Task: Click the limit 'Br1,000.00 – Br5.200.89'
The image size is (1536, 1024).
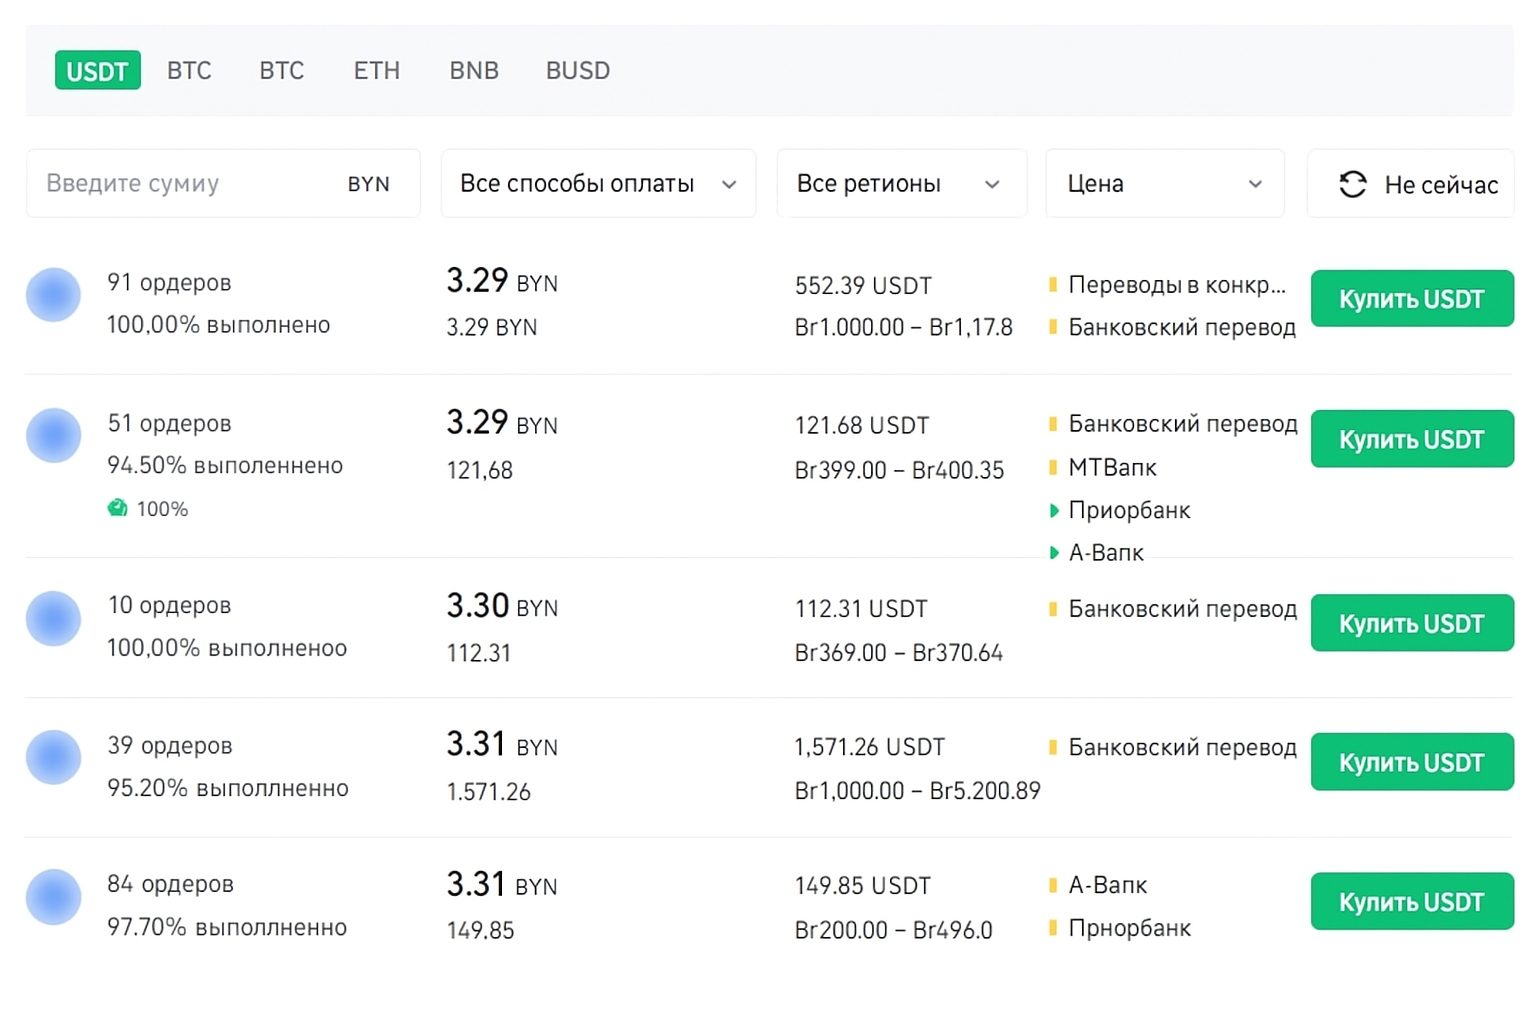Action: pyautogui.click(x=917, y=791)
